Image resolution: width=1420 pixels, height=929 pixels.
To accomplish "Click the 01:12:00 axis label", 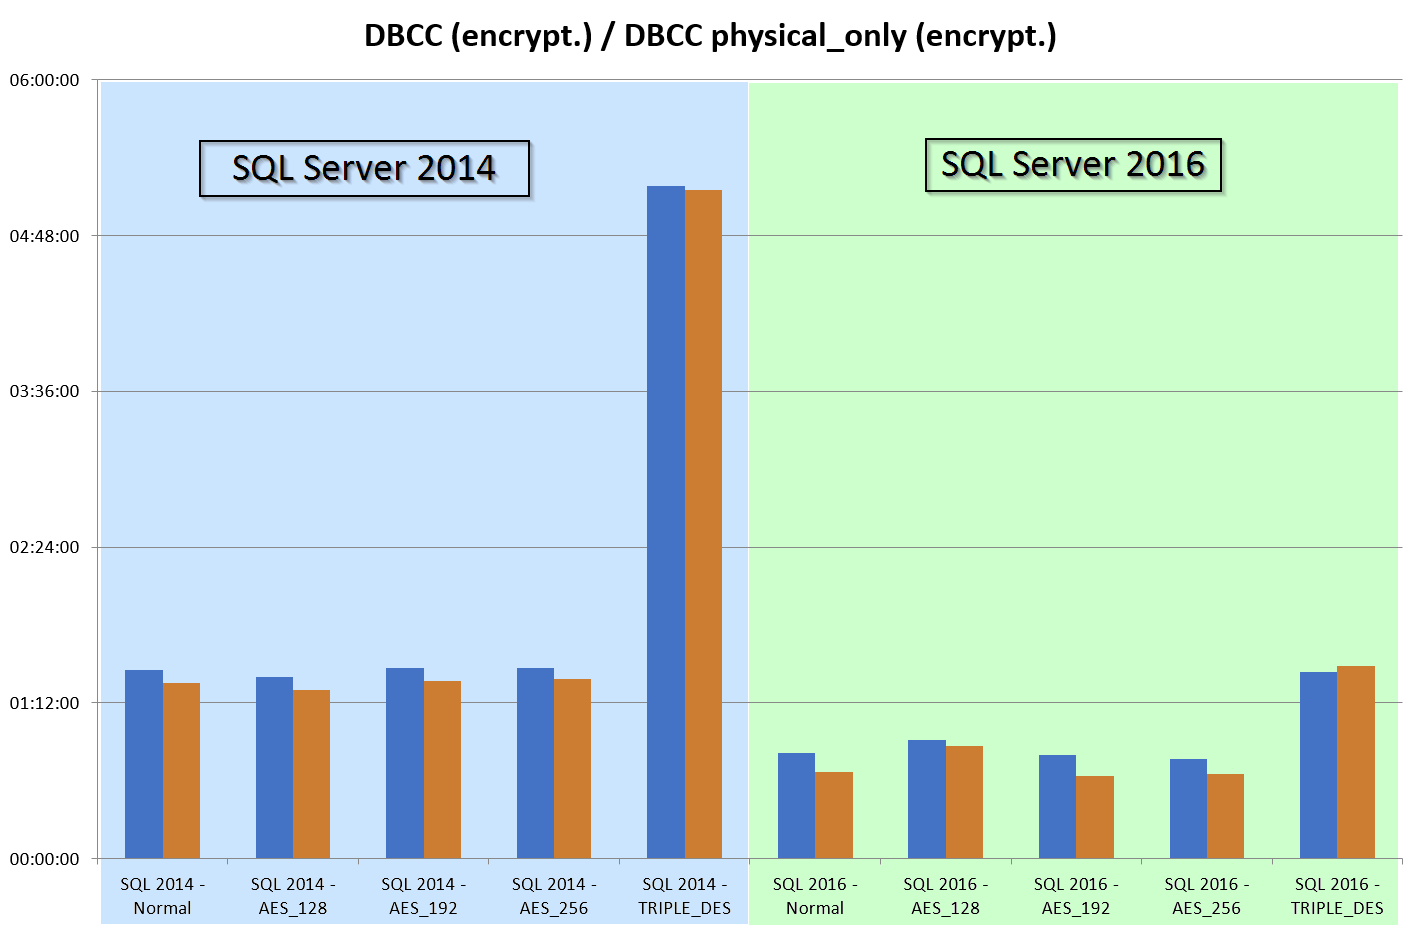I will click(44, 703).
